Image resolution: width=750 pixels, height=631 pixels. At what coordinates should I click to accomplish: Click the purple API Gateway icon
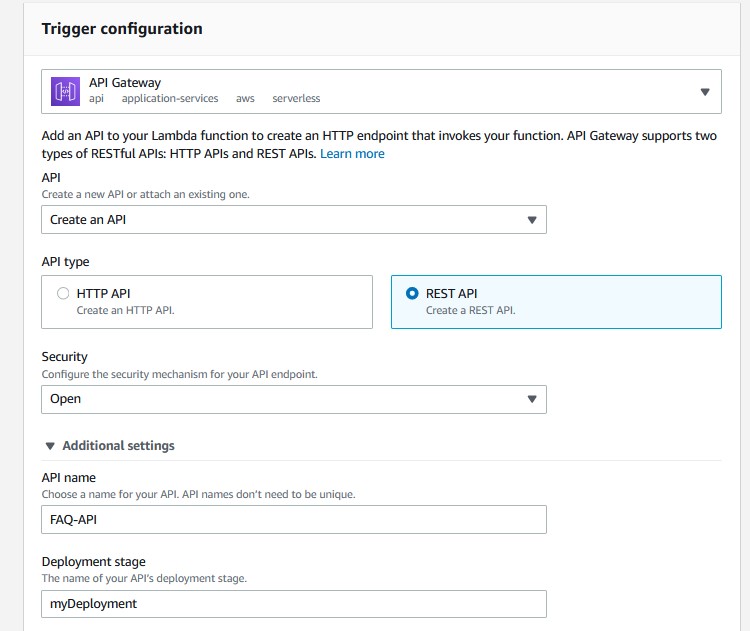click(x=66, y=91)
